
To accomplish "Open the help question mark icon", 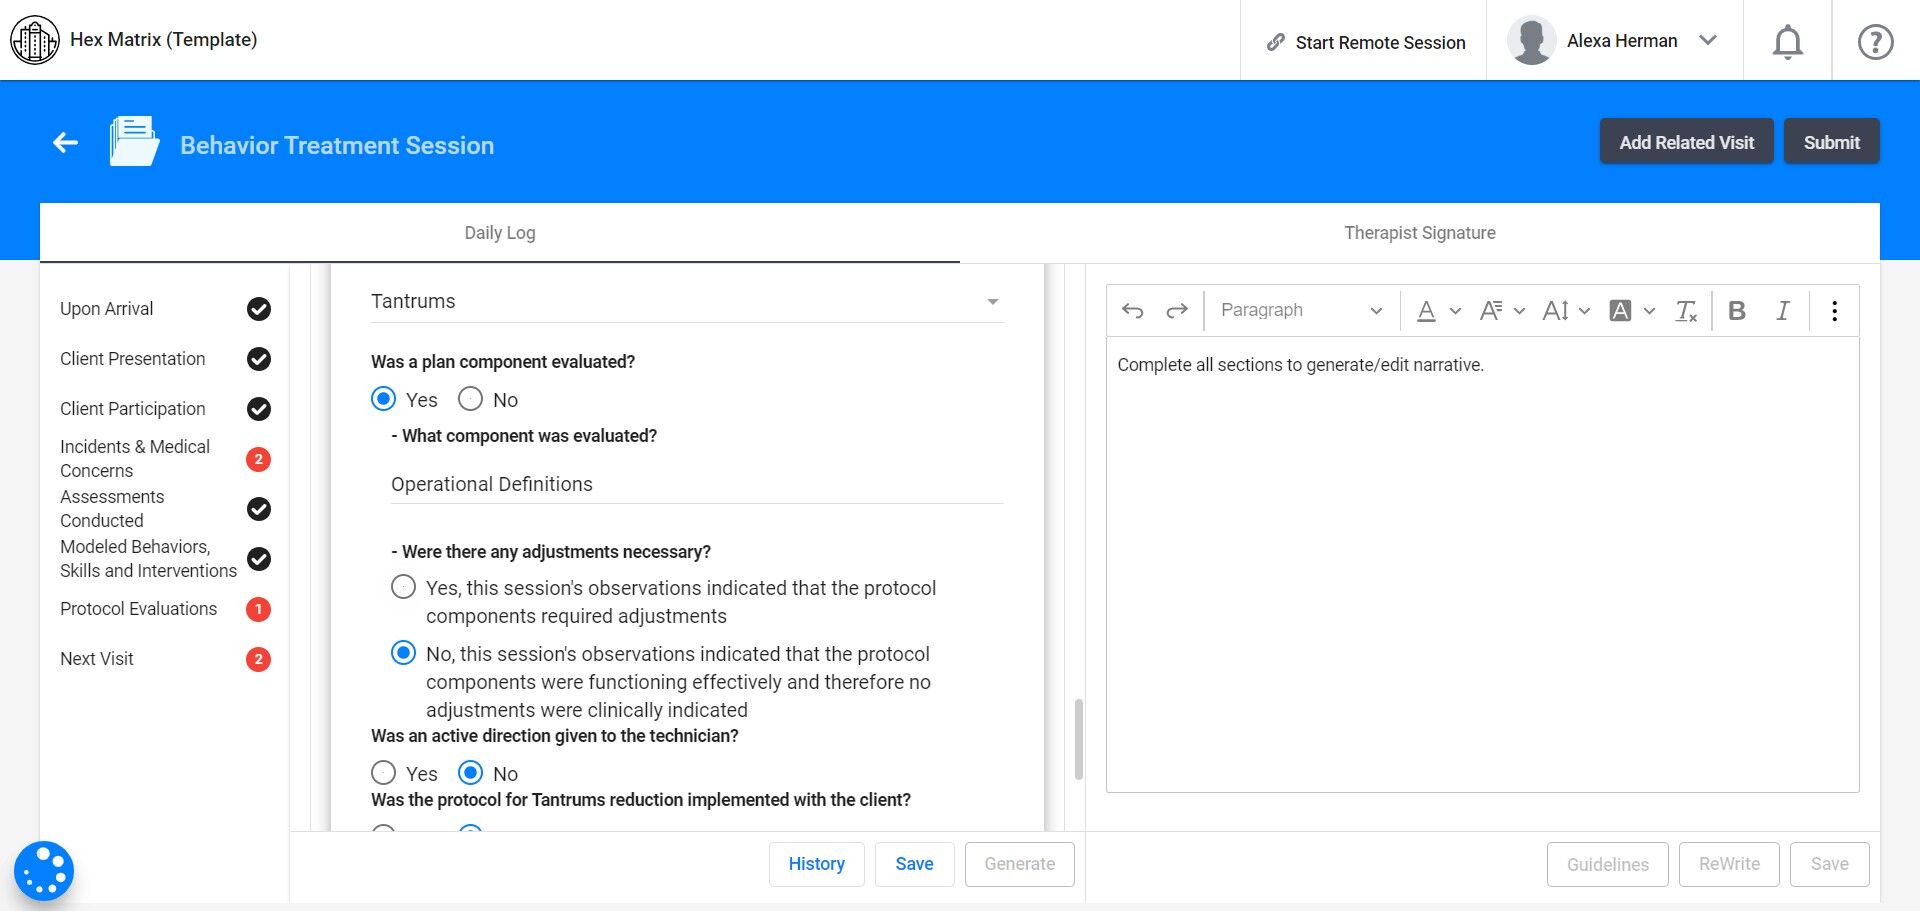I will tap(1875, 42).
